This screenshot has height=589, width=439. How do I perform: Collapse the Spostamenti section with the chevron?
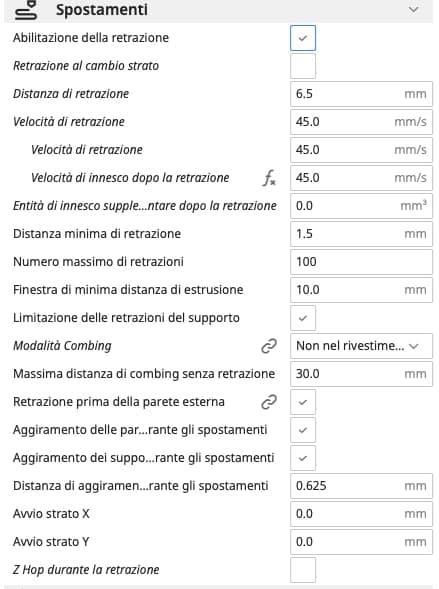click(413, 9)
